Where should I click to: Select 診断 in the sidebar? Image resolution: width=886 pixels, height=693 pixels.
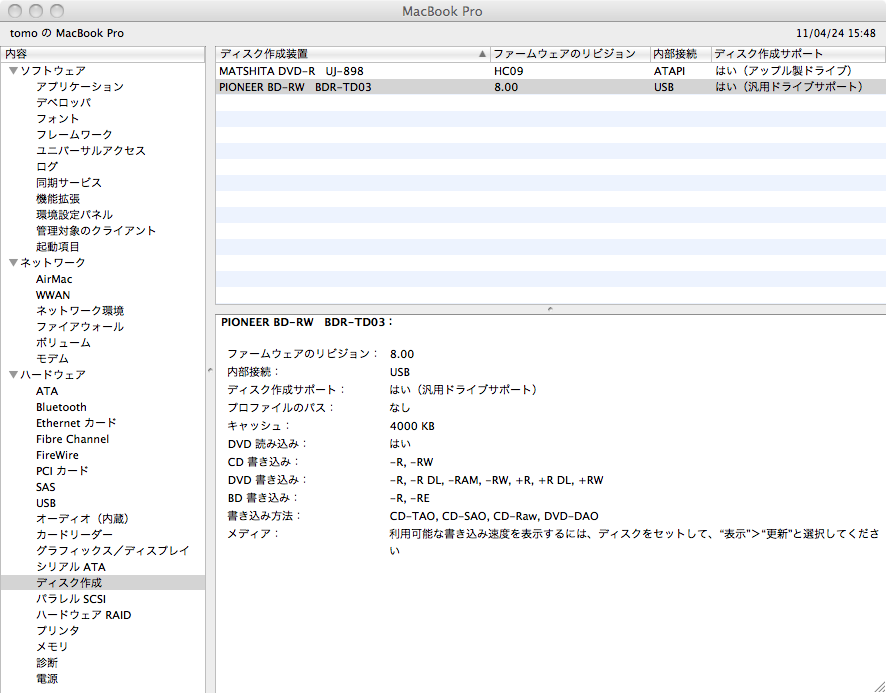click(x=47, y=662)
